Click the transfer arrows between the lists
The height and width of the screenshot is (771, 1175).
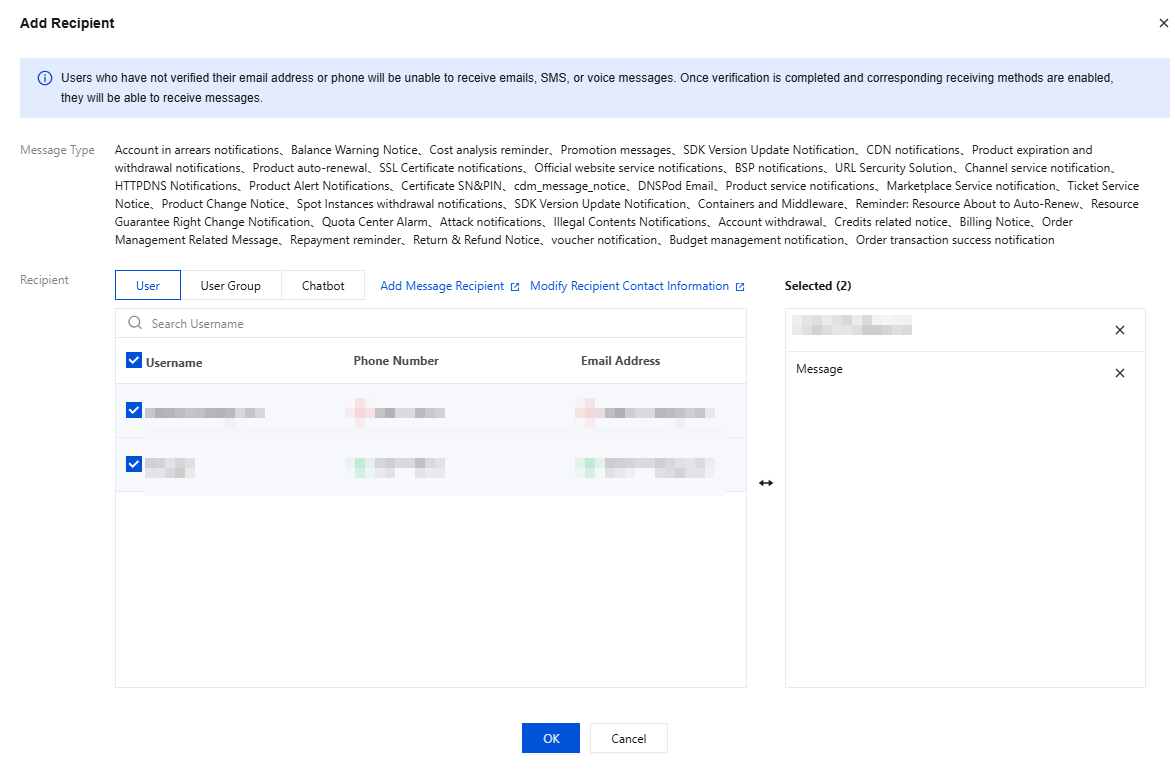pos(766,483)
